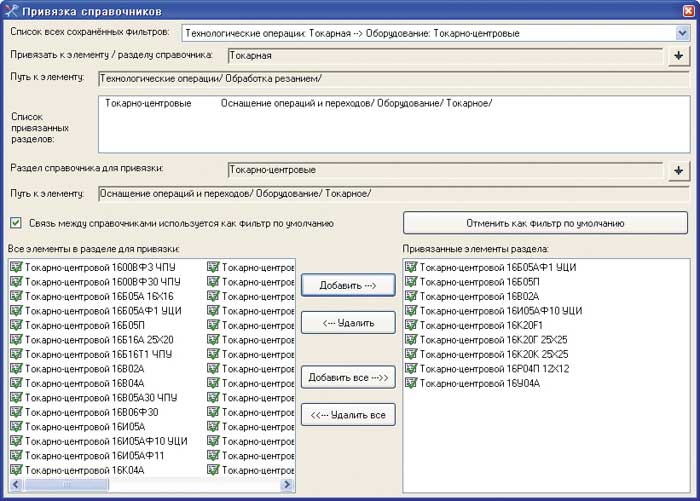This screenshot has height=501, width=700.
Task: Click icon of bound item Токарно-центровой 16У04А
Action: [411, 383]
